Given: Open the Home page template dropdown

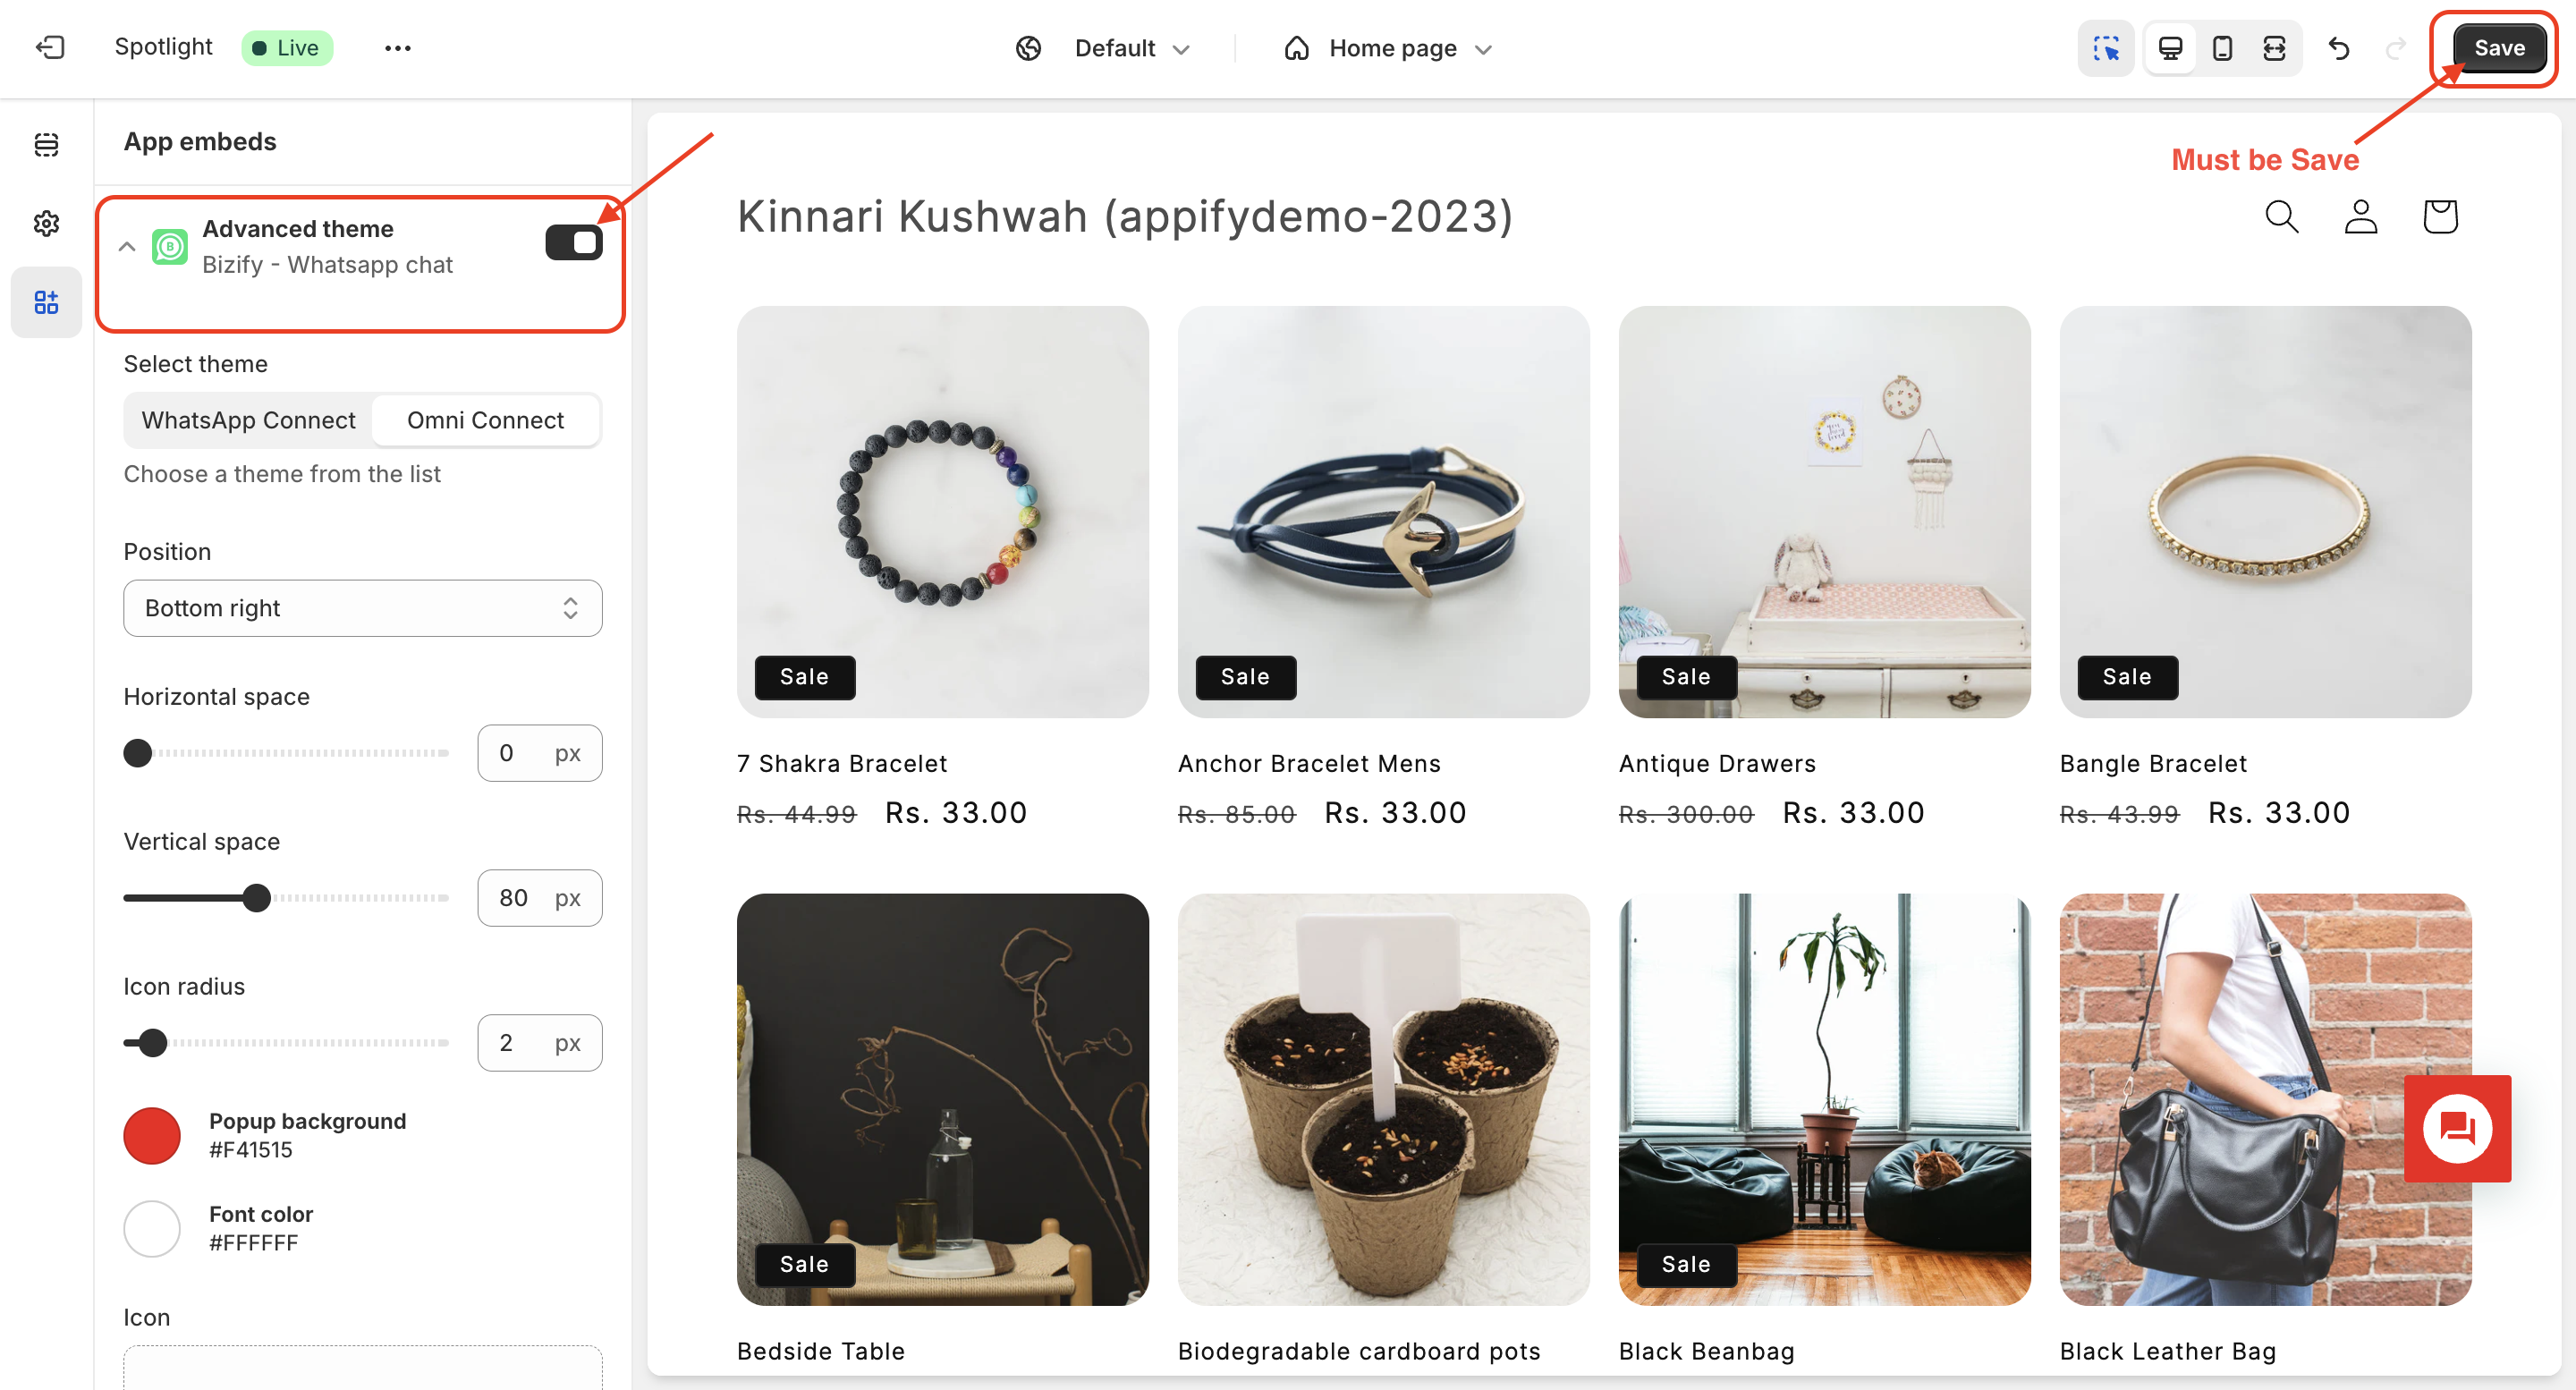Looking at the screenshot, I should (x=1389, y=48).
